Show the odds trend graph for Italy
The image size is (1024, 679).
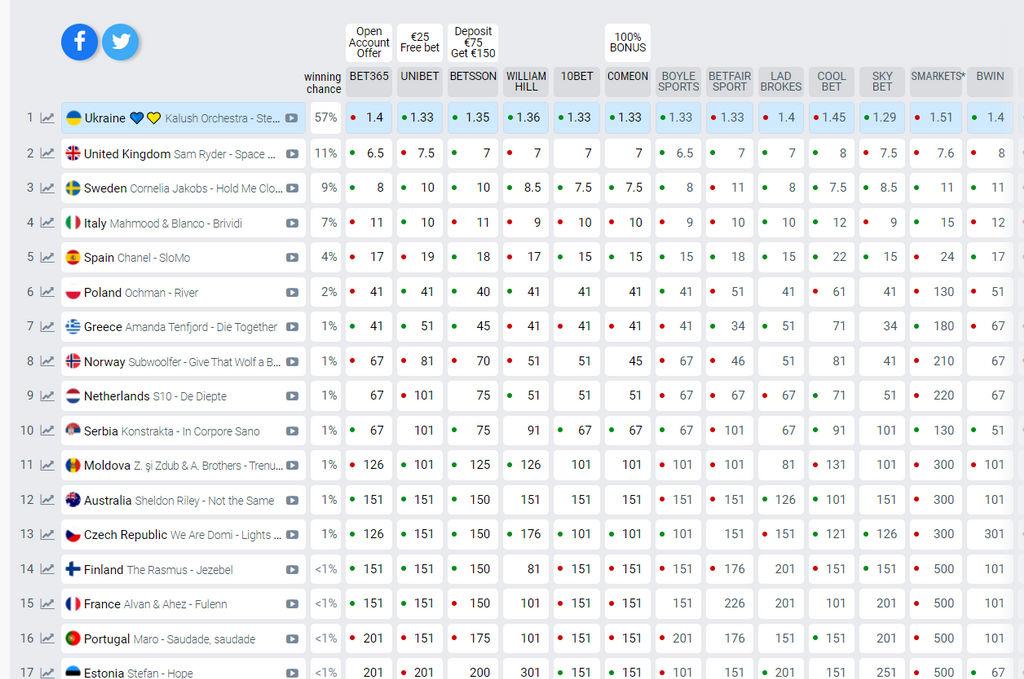coord(47,223)
